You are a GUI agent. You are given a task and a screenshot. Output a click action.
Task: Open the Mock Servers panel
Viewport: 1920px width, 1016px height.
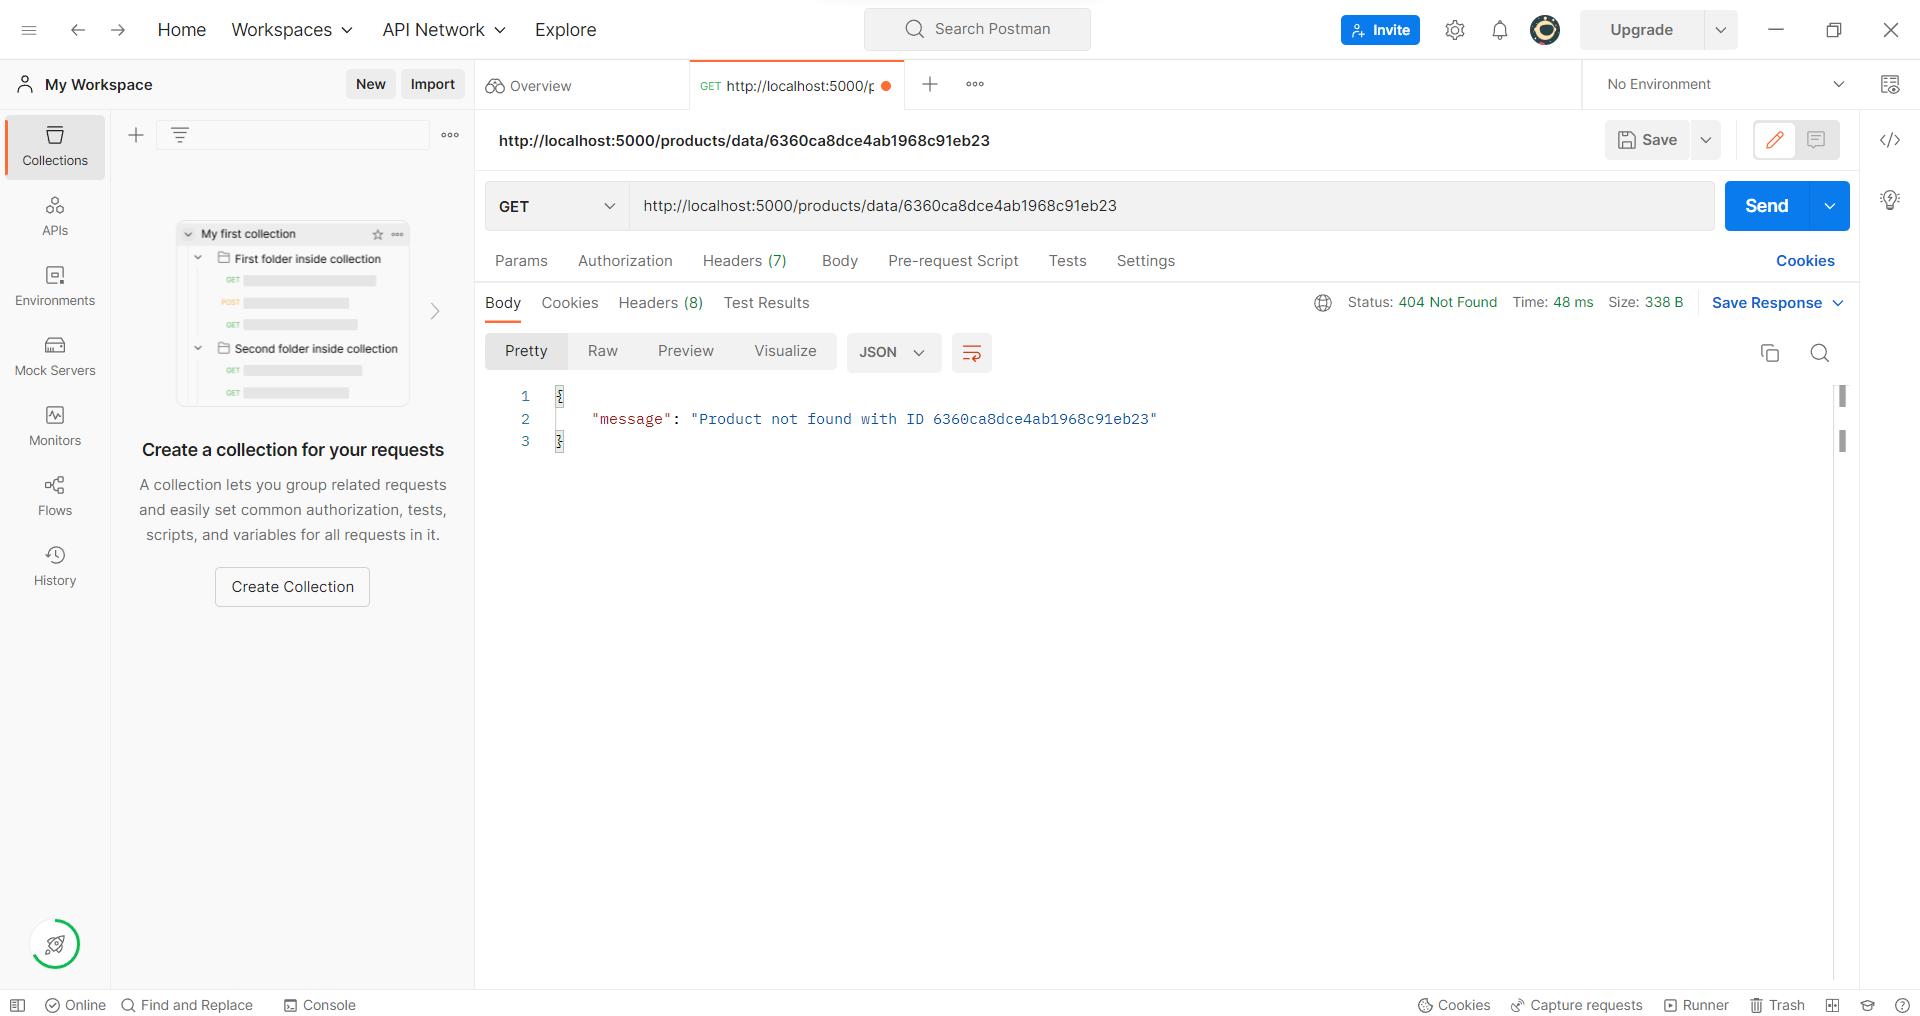click(x=55, y=356)
